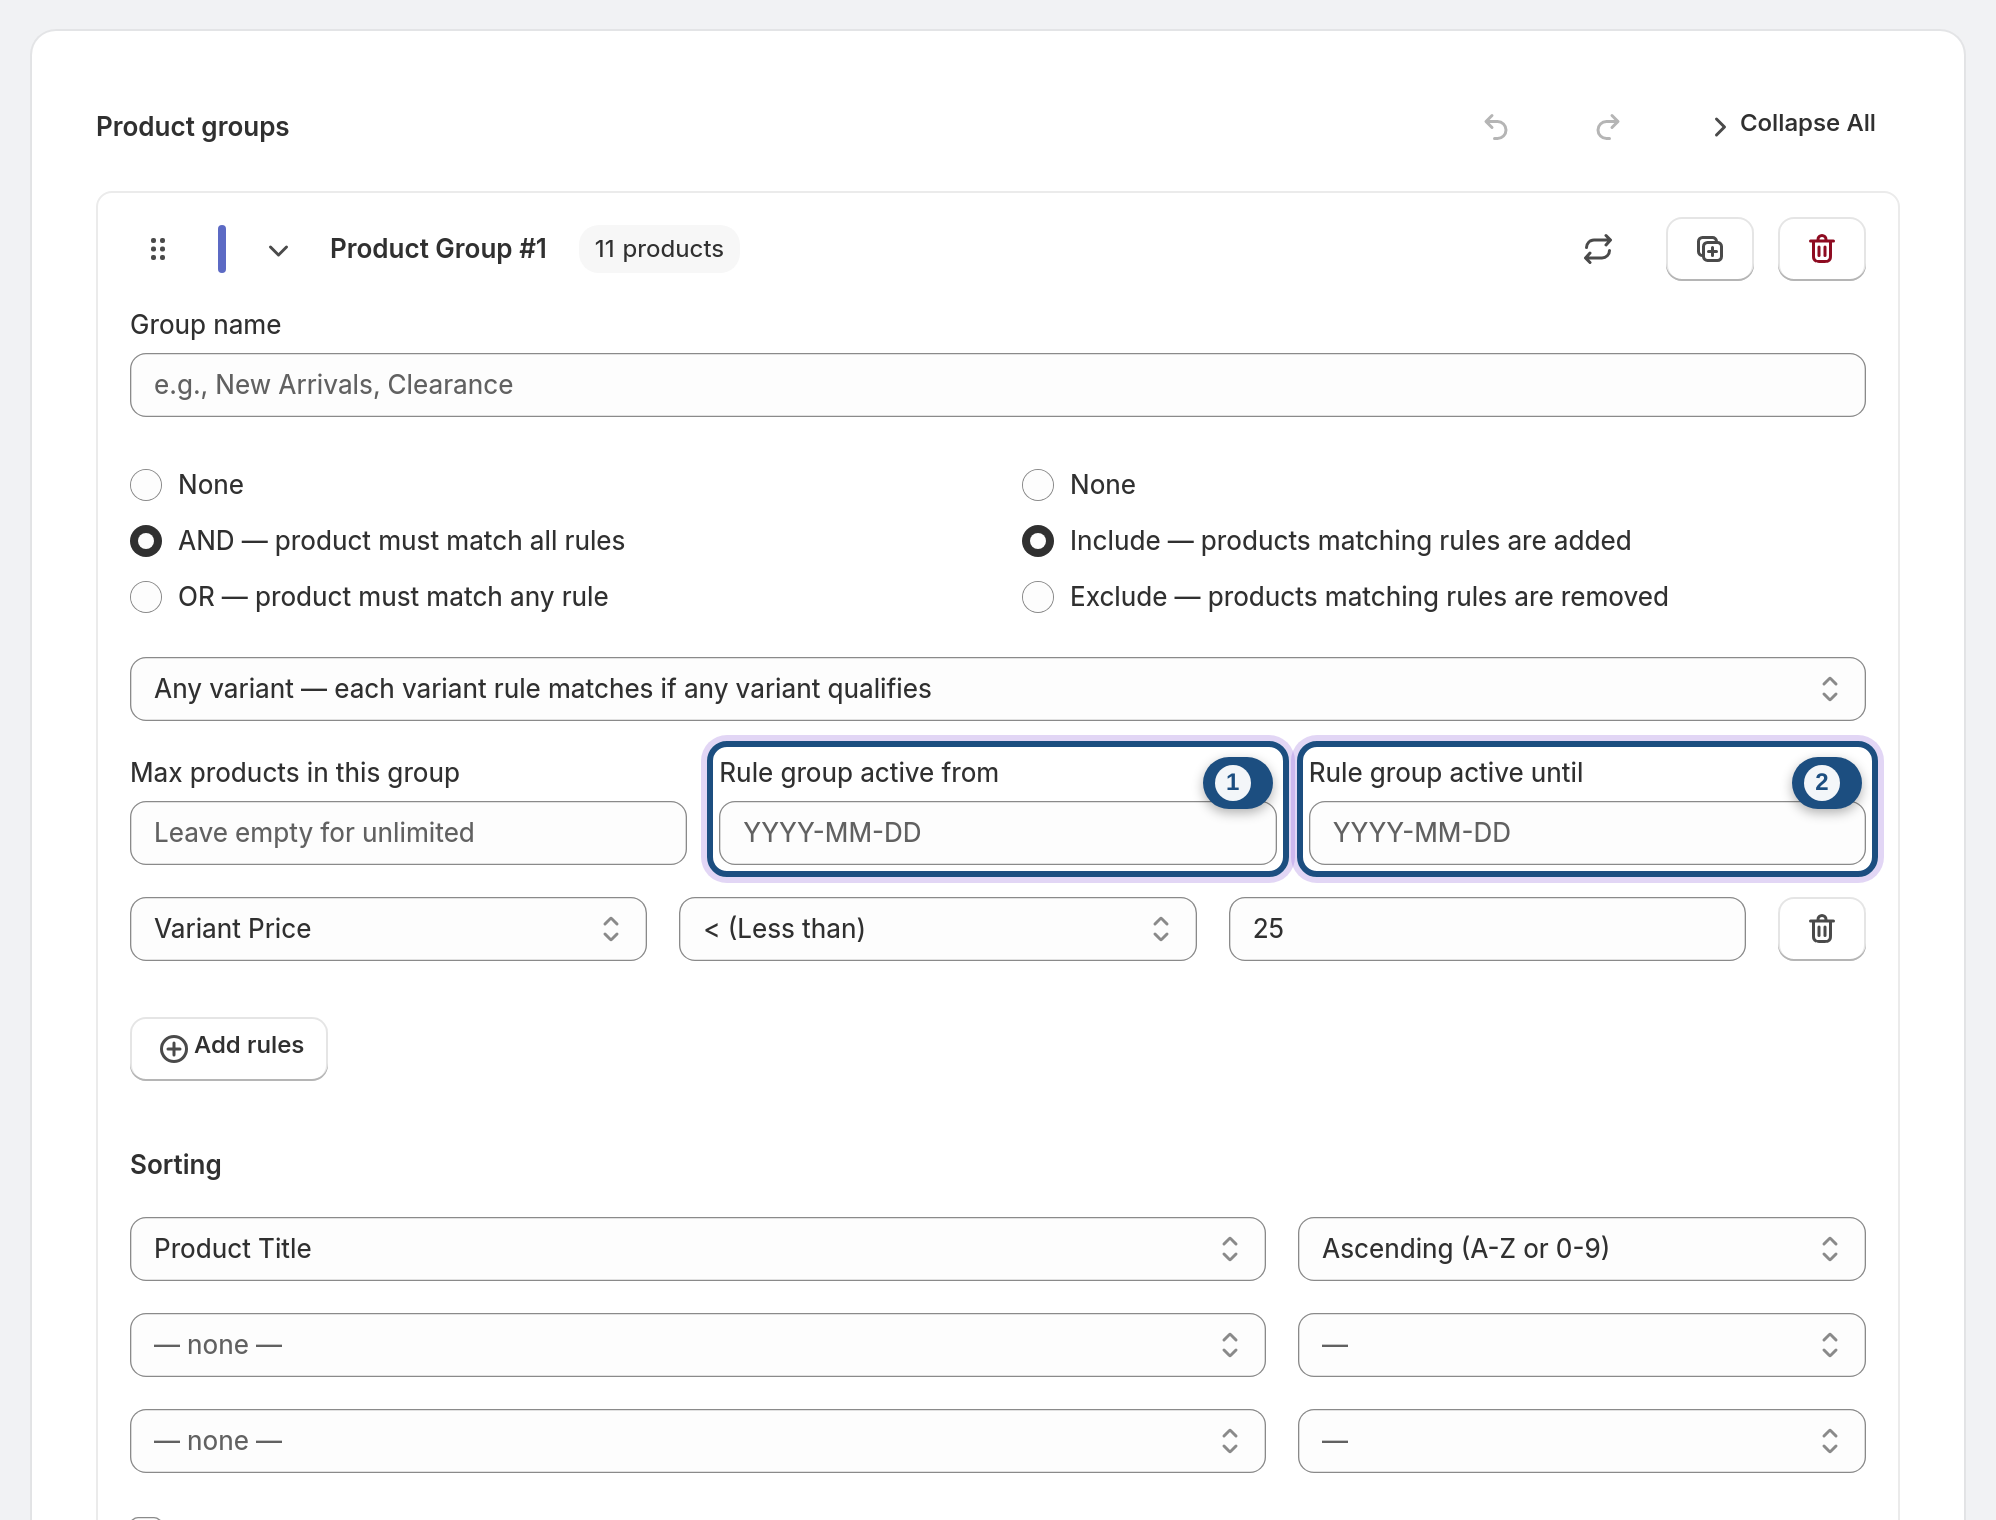Image resolution: width=1996 pixels, height=1520 pixels.
Task: Click the Max products in this group field
Action: pos(408,833)
